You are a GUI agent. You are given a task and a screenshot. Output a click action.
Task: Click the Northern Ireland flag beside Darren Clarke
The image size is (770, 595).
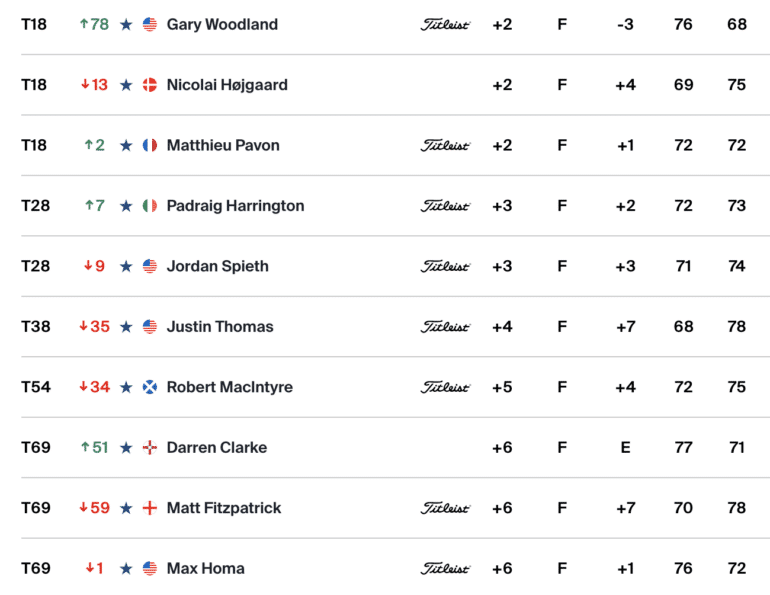[150, 448]
